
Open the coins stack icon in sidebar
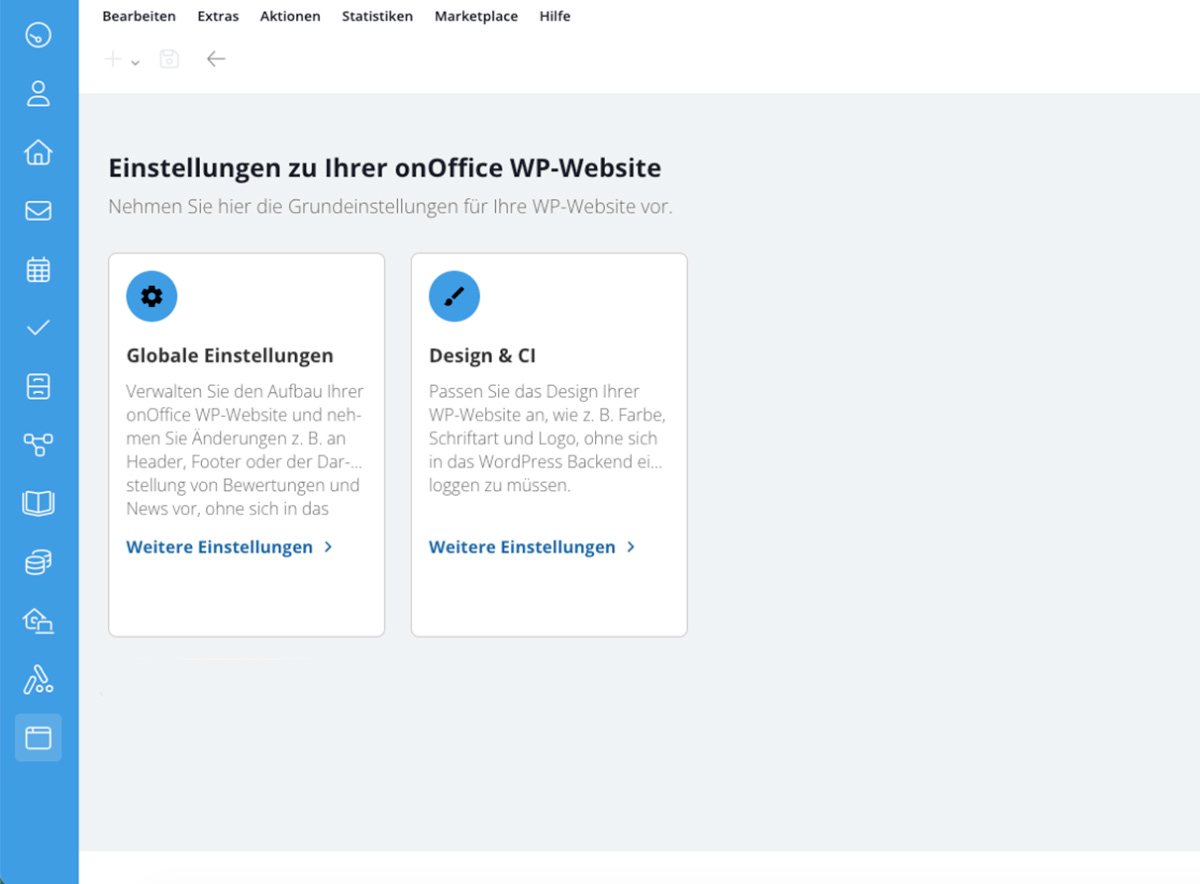(38, 562)
